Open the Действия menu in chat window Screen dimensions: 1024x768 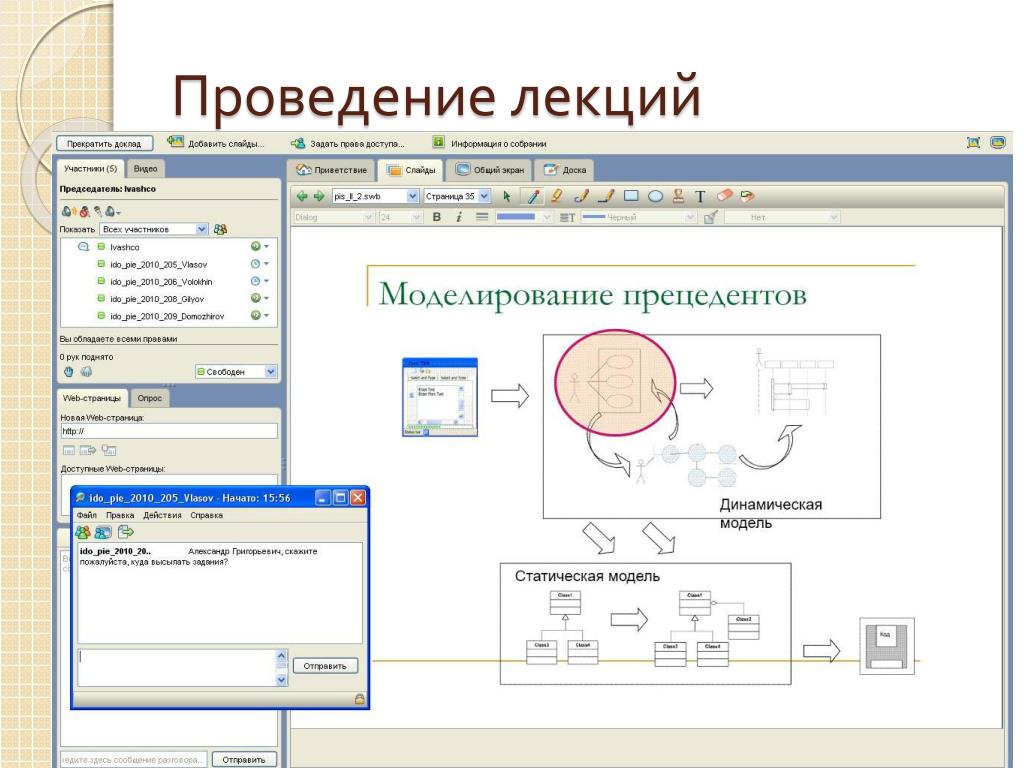click(x=163, y=515)
